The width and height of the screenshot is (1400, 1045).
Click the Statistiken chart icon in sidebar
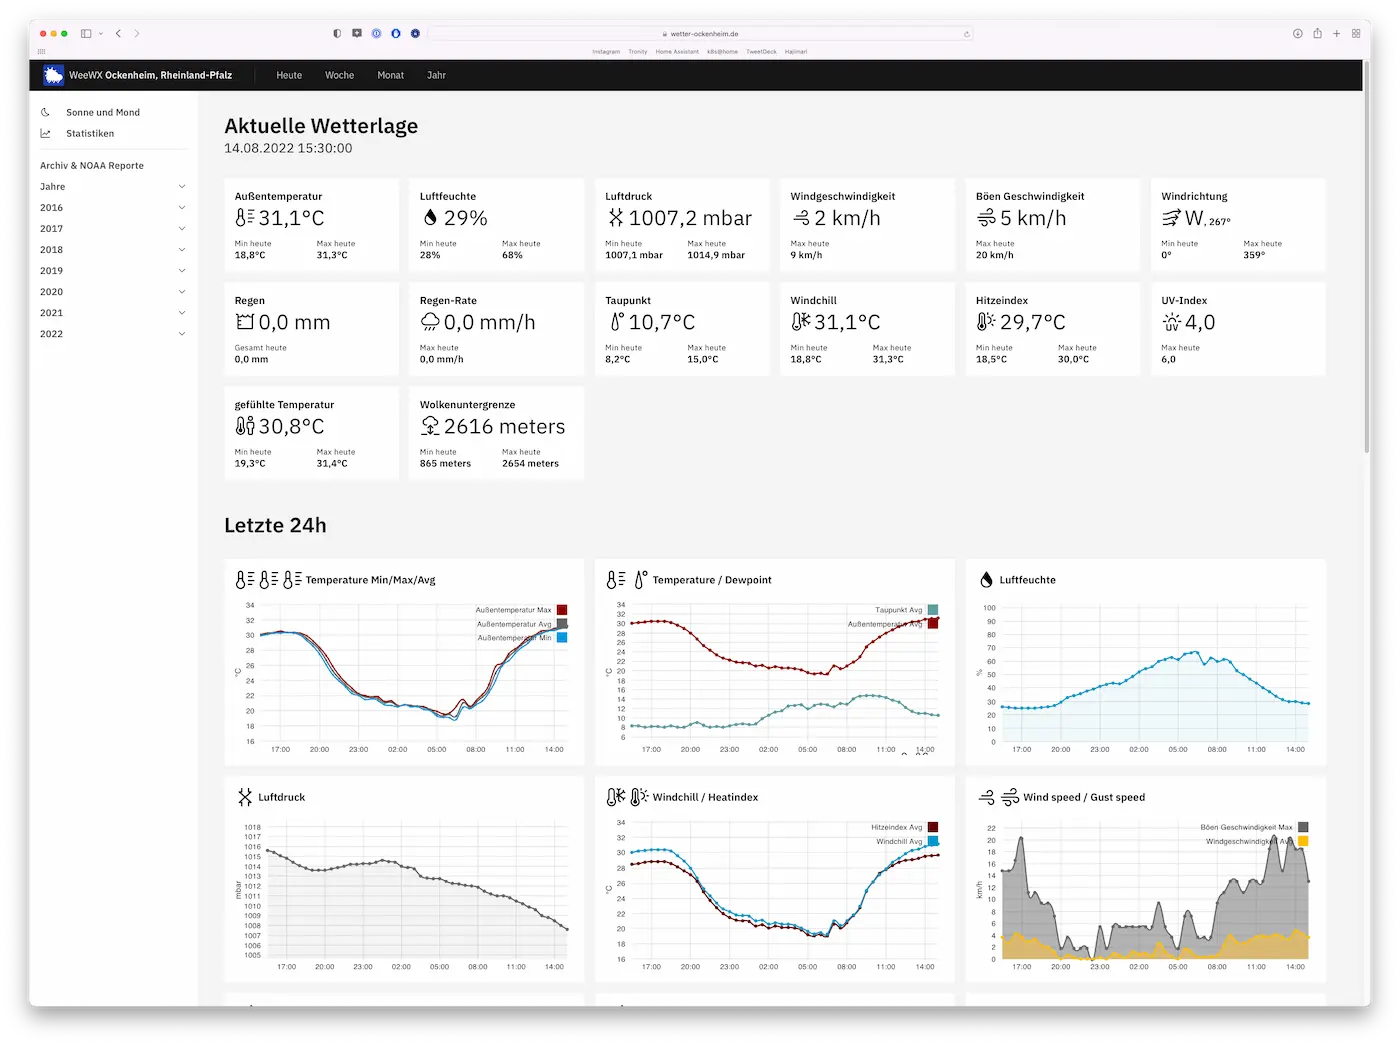(x=46, y=133)
